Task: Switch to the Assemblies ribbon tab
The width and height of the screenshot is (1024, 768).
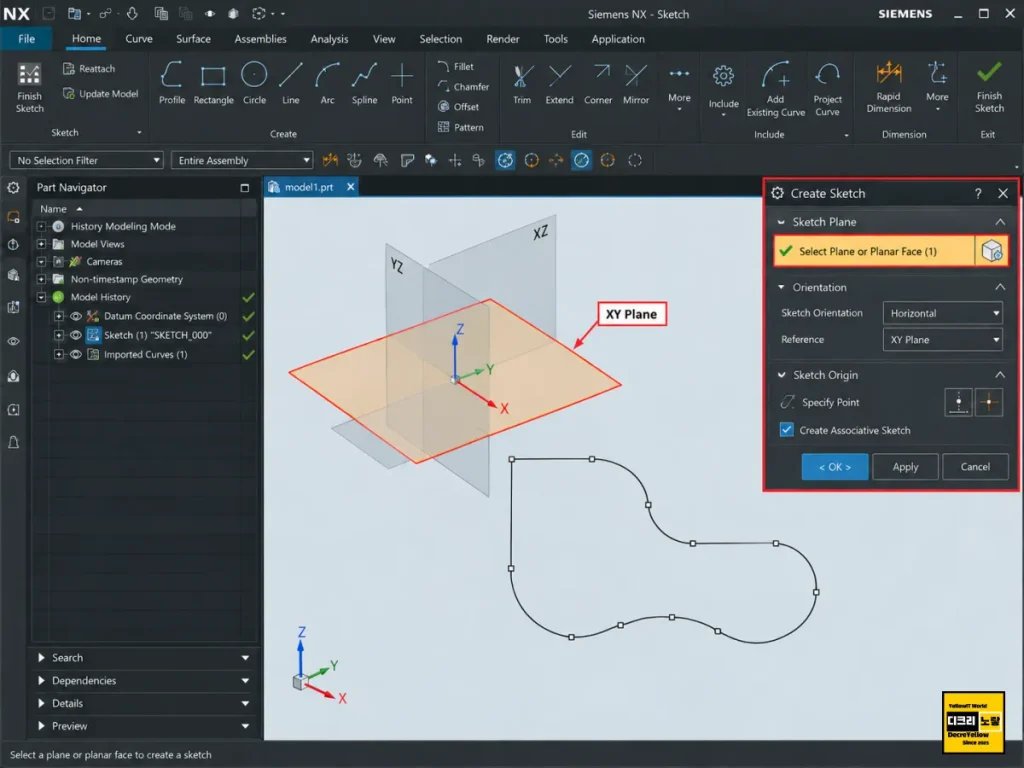Action: pyautogui.click(x=260, y=39)
